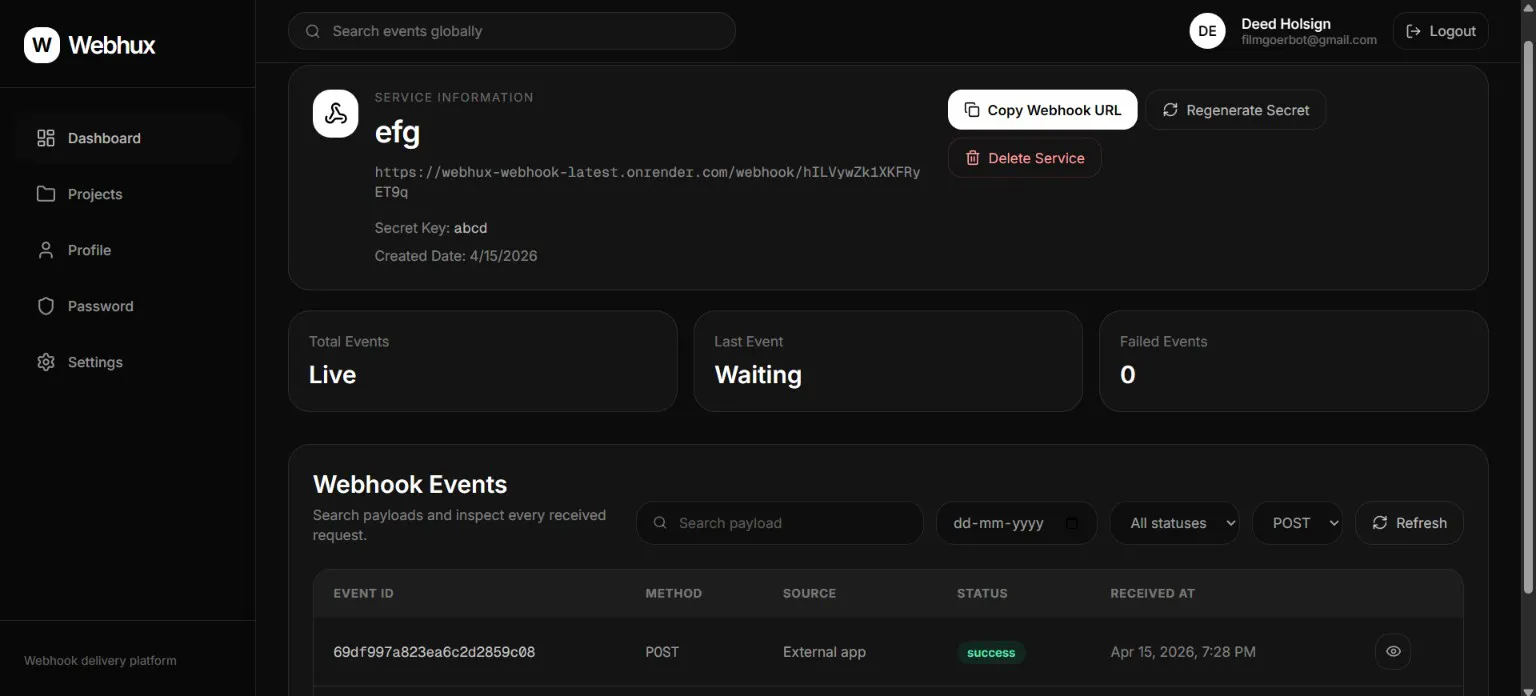Open the Dashboard sidebar item
This screenshot has width=1536, height=696.
click(x=127, y=138)
